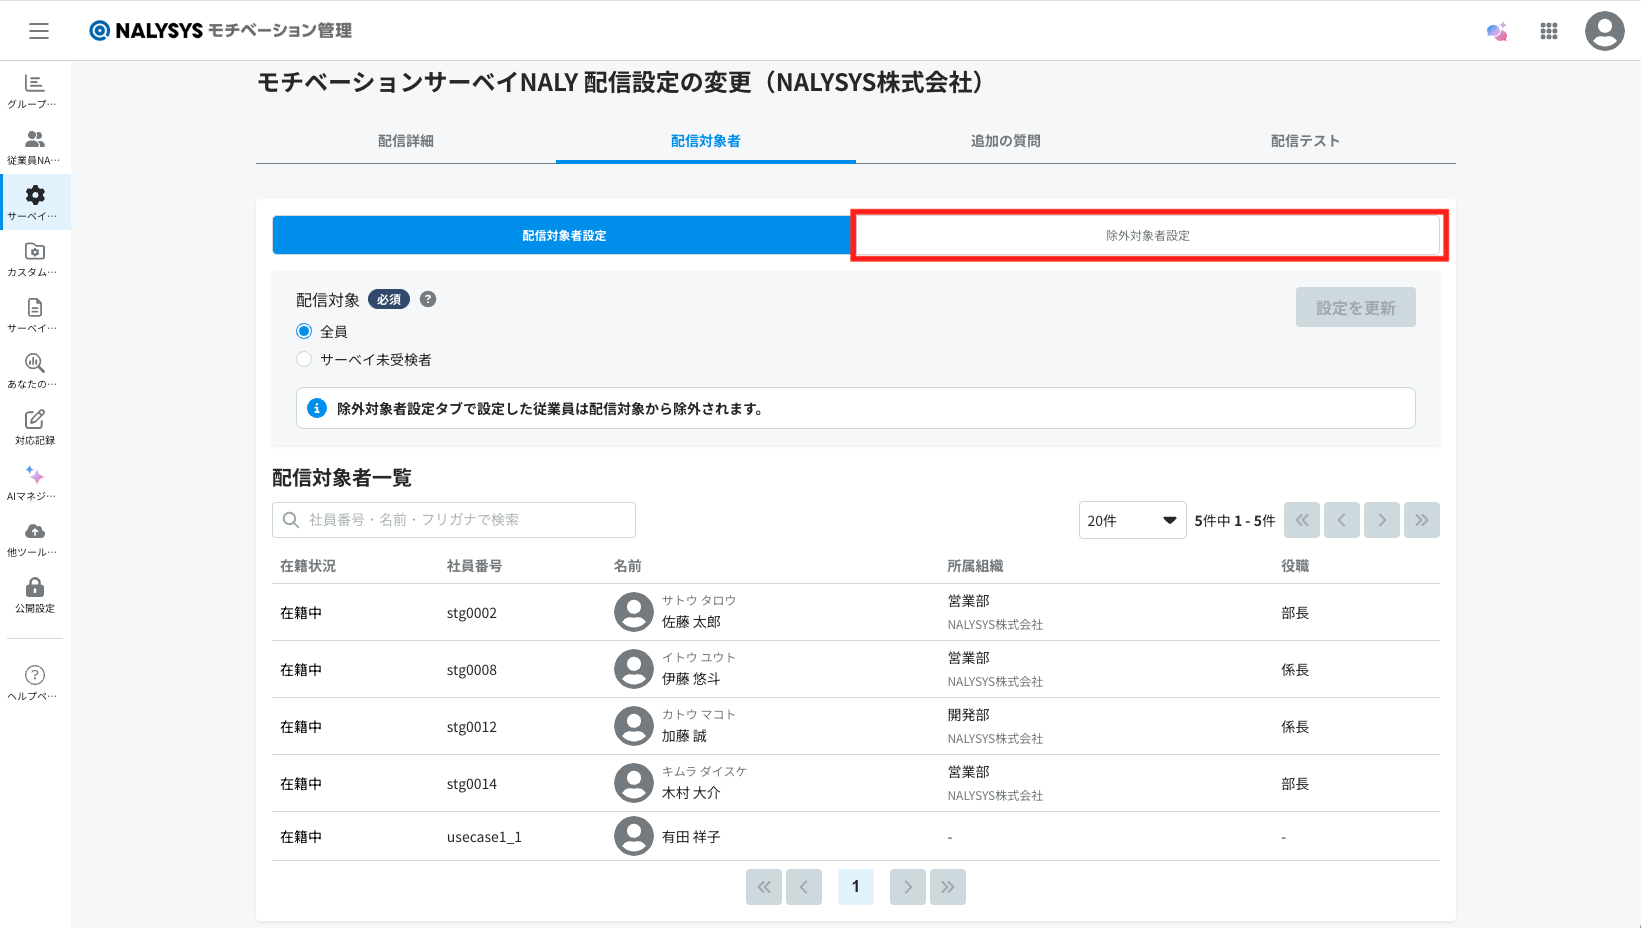Open the あなたの analysis sidebar item
This screenshot has width=1641, height=928.
[35, 371]
